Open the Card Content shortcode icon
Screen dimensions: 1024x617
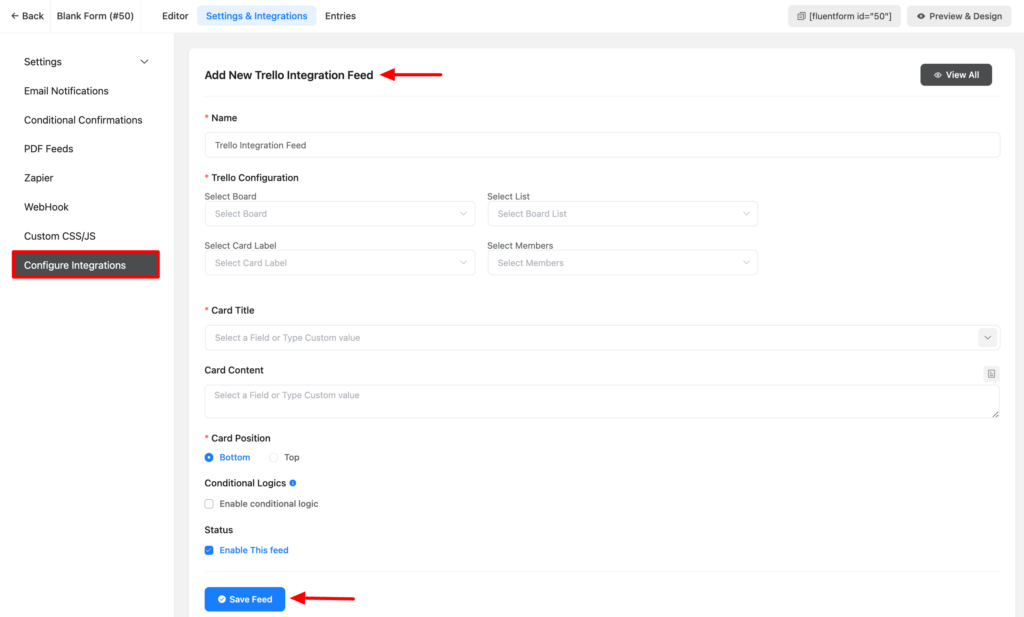[x=991, y=373]
